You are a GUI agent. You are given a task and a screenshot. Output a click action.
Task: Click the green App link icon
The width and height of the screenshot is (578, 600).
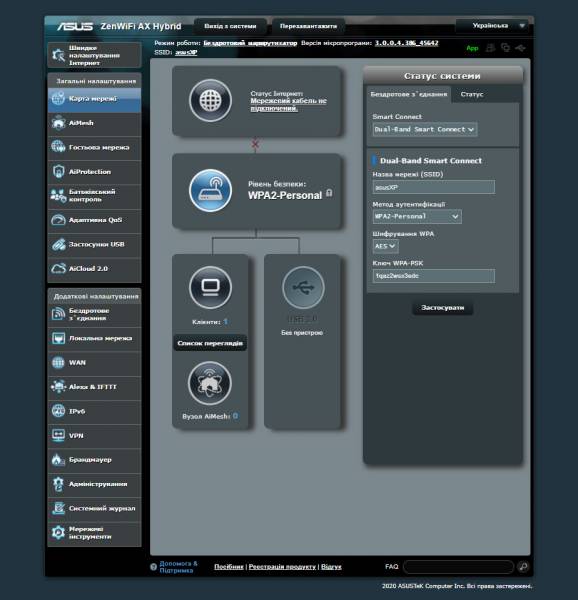472,48
